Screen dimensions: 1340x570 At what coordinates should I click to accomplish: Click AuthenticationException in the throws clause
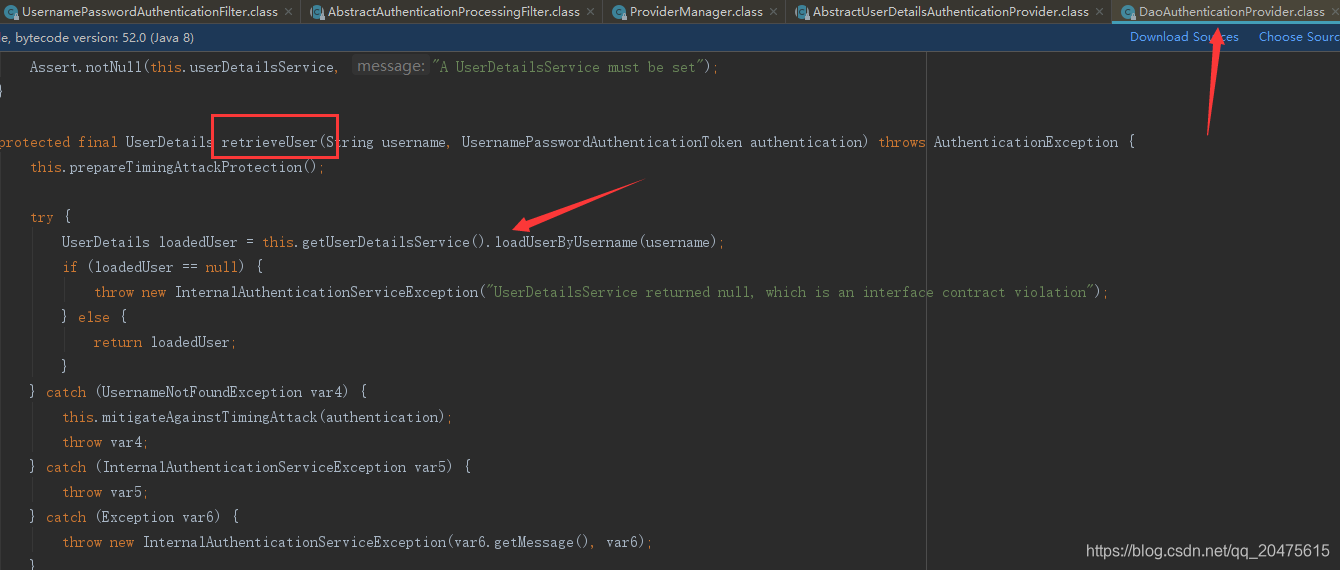point(1026,142)
